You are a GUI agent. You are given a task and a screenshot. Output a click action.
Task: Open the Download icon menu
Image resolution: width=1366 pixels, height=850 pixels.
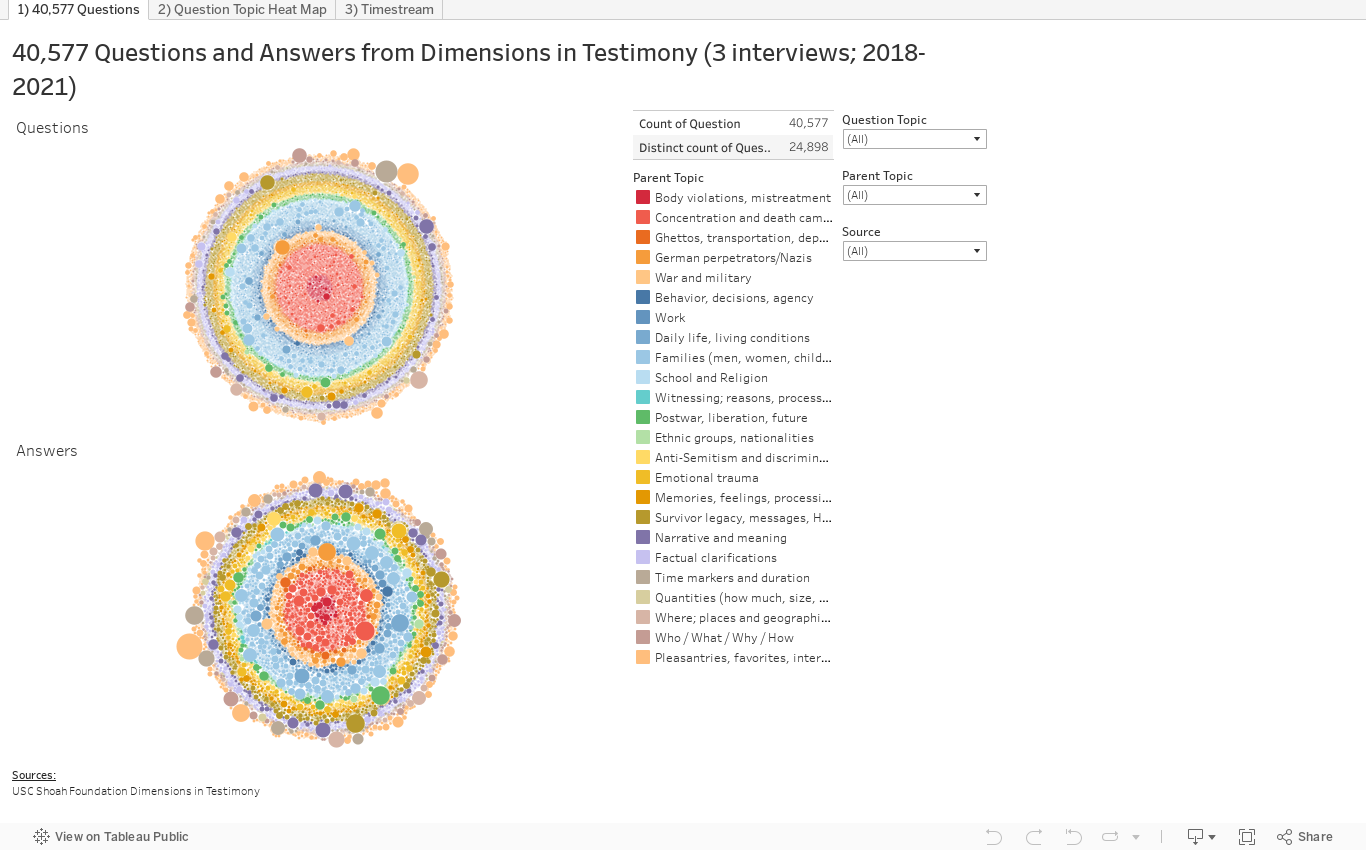pos(1201,836)
